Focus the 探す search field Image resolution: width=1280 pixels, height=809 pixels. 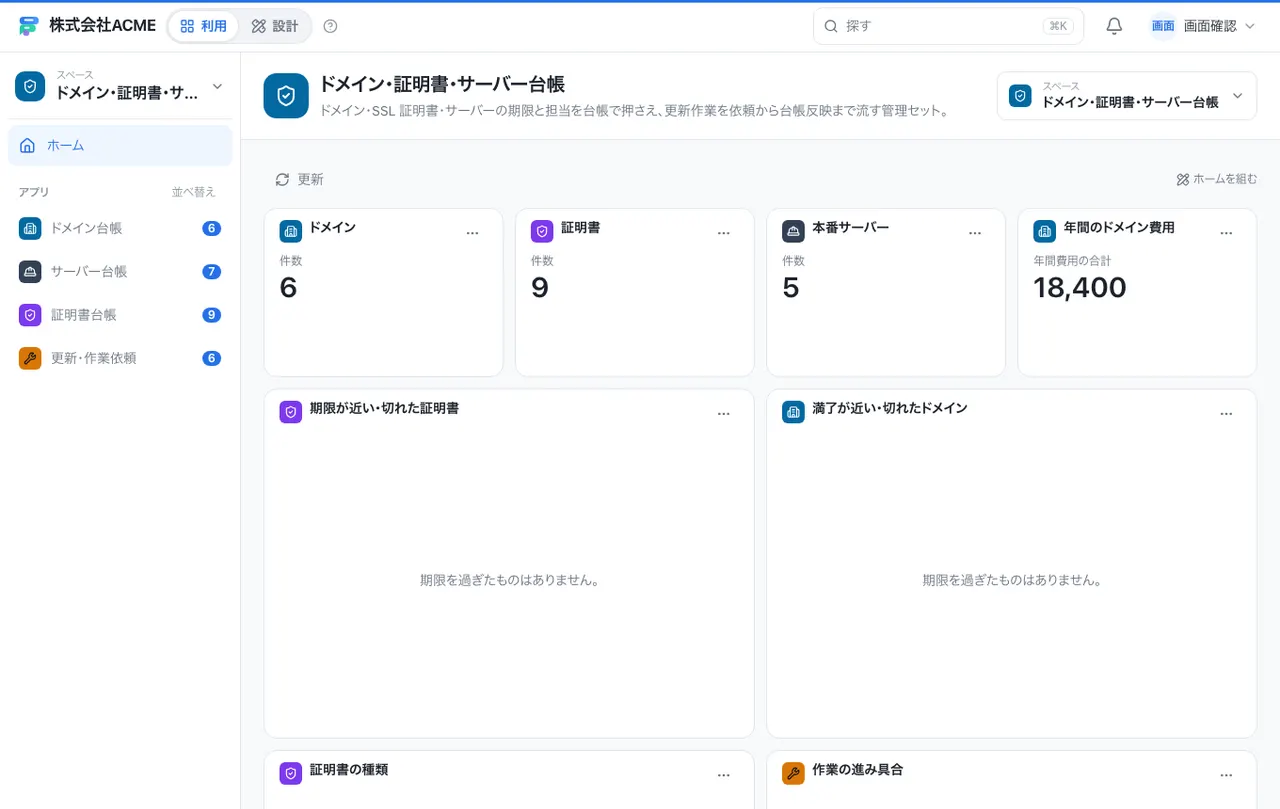point(948,26)
